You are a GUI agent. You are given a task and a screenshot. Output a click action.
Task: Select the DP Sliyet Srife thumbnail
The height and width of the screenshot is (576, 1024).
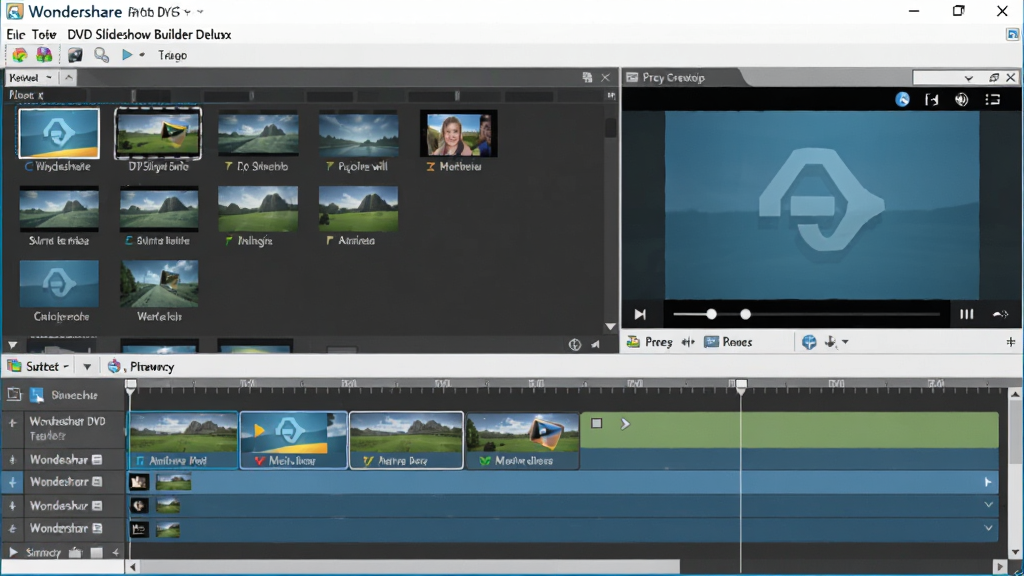[158, 133]
